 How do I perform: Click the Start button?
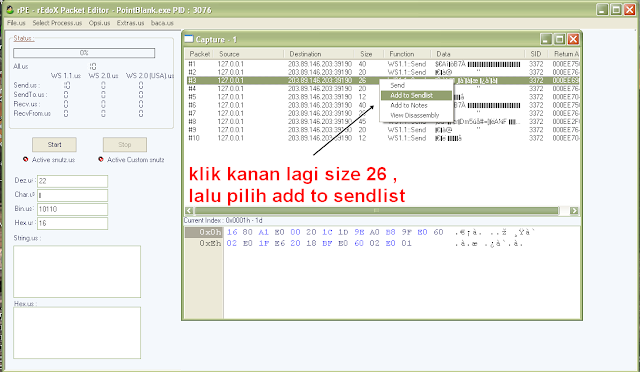(54, 145)
